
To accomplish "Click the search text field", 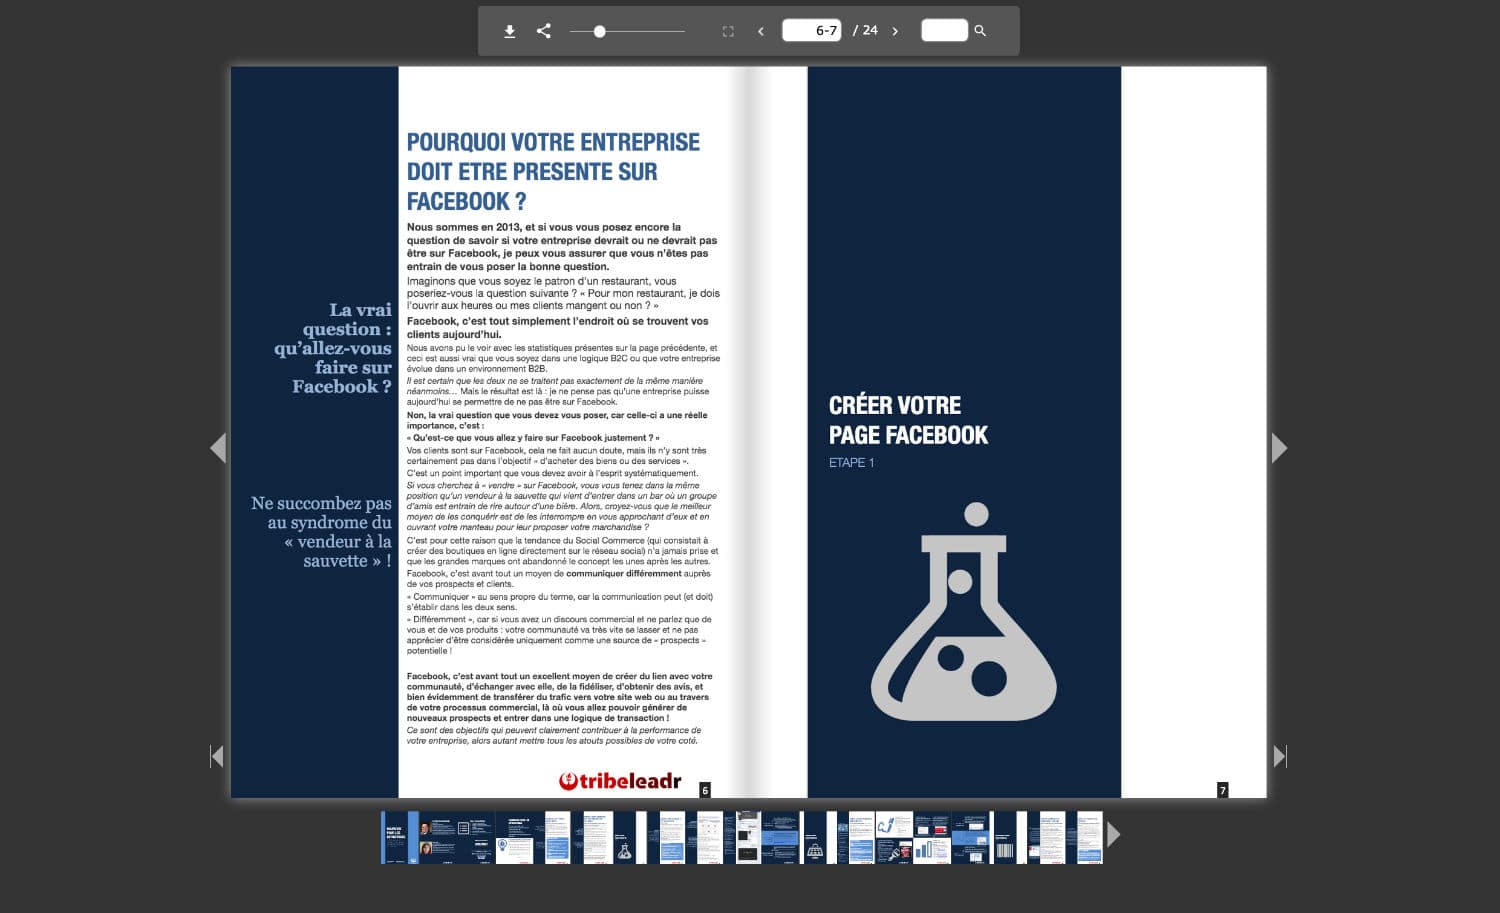I will point(944,30).
